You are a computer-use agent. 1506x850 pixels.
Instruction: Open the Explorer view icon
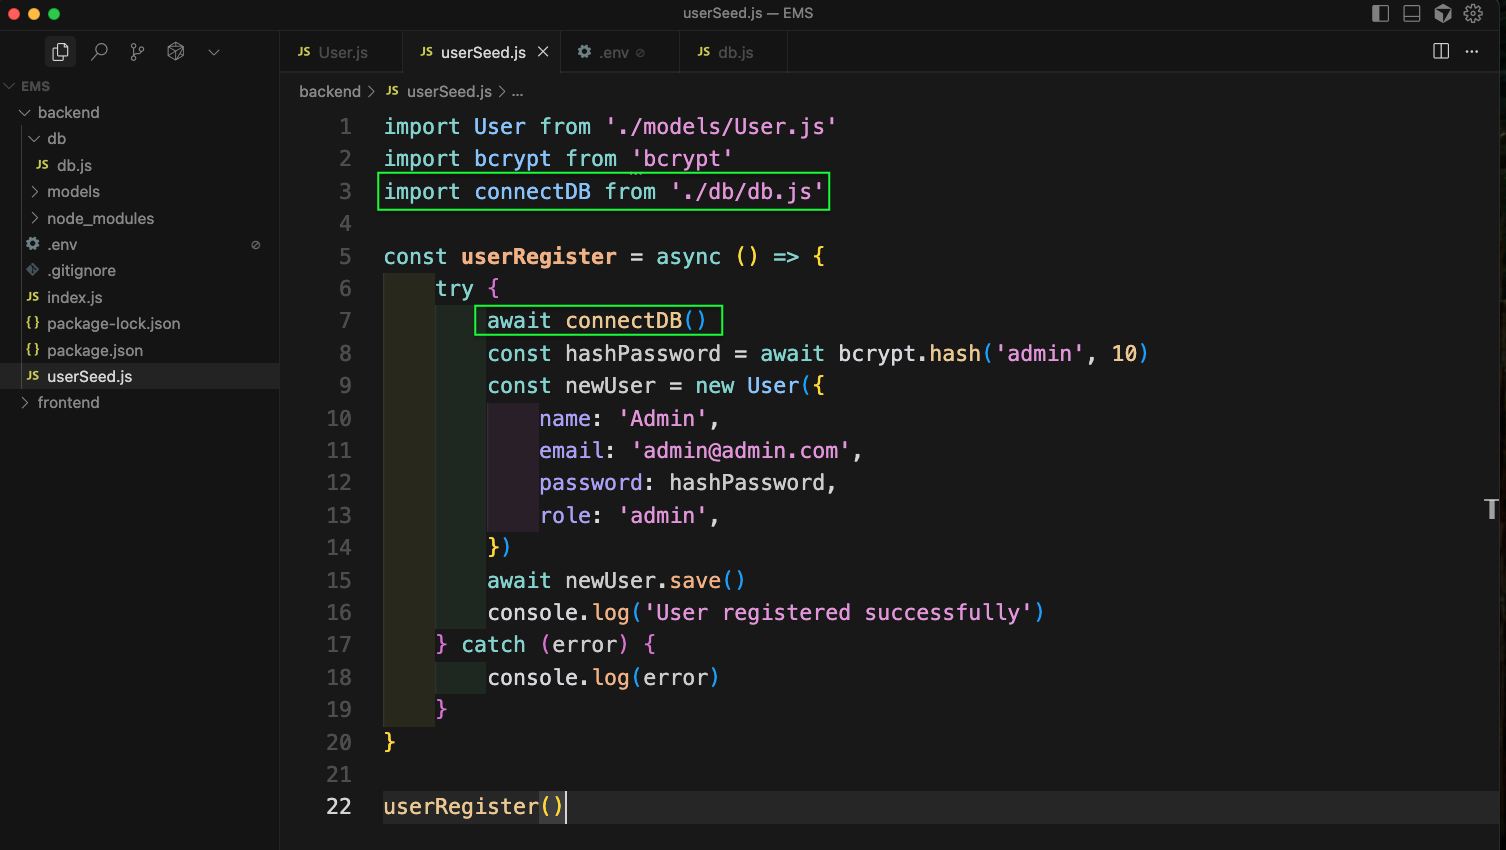coord(60,52)
